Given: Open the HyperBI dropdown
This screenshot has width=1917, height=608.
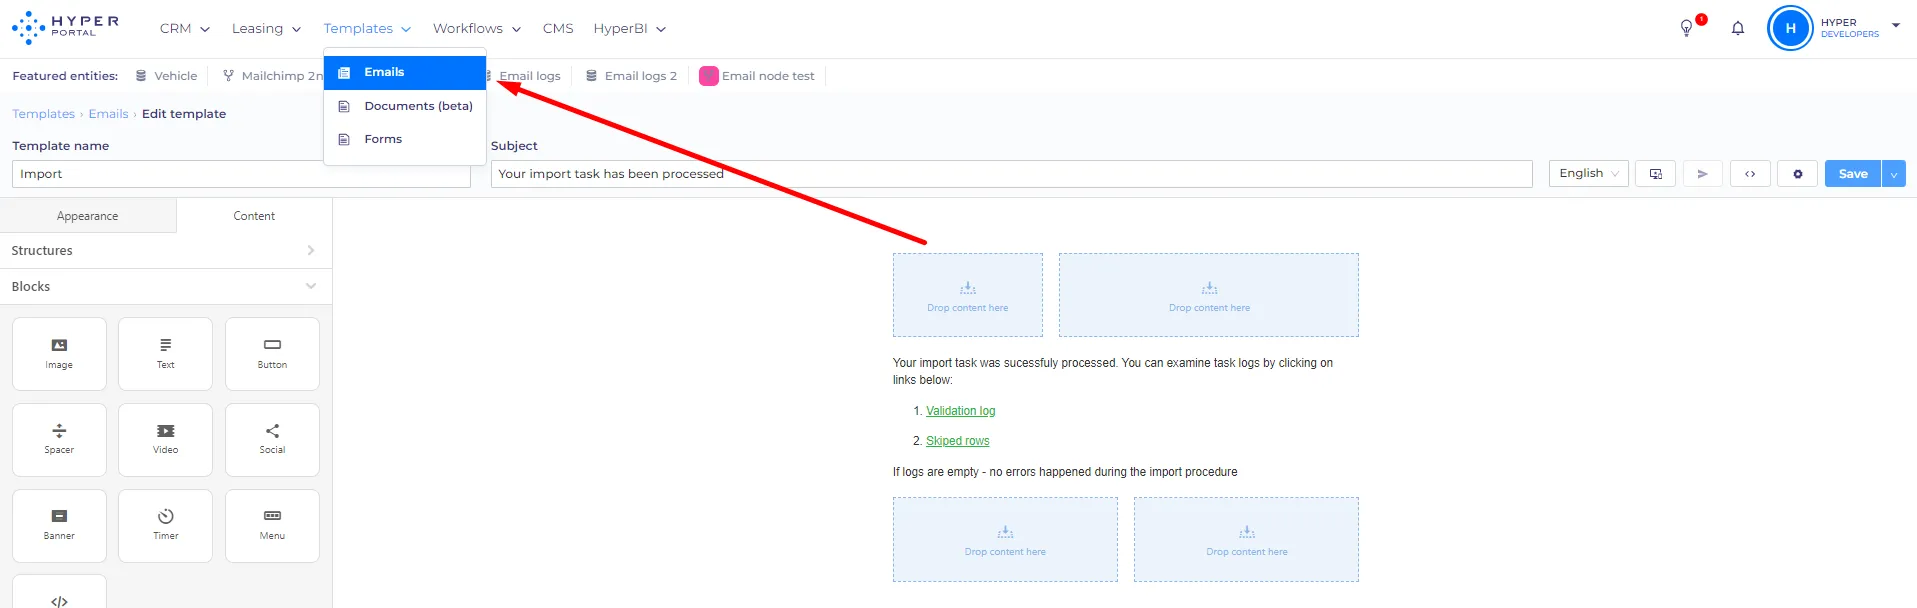Looking at the screenshot, I should coord(630,29).
